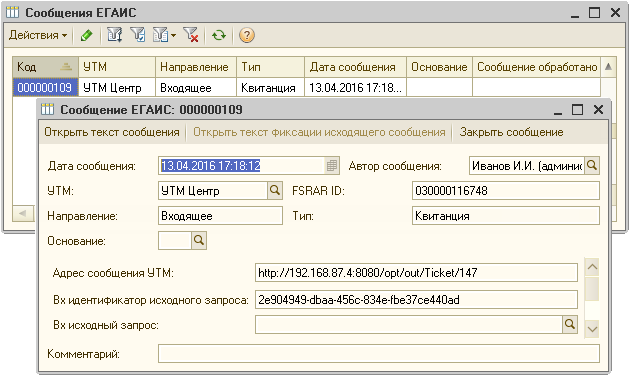This screenshot has height=375, width=629.
Task: Click the FSRAR ID field
Action: click(x=505, y=191)
